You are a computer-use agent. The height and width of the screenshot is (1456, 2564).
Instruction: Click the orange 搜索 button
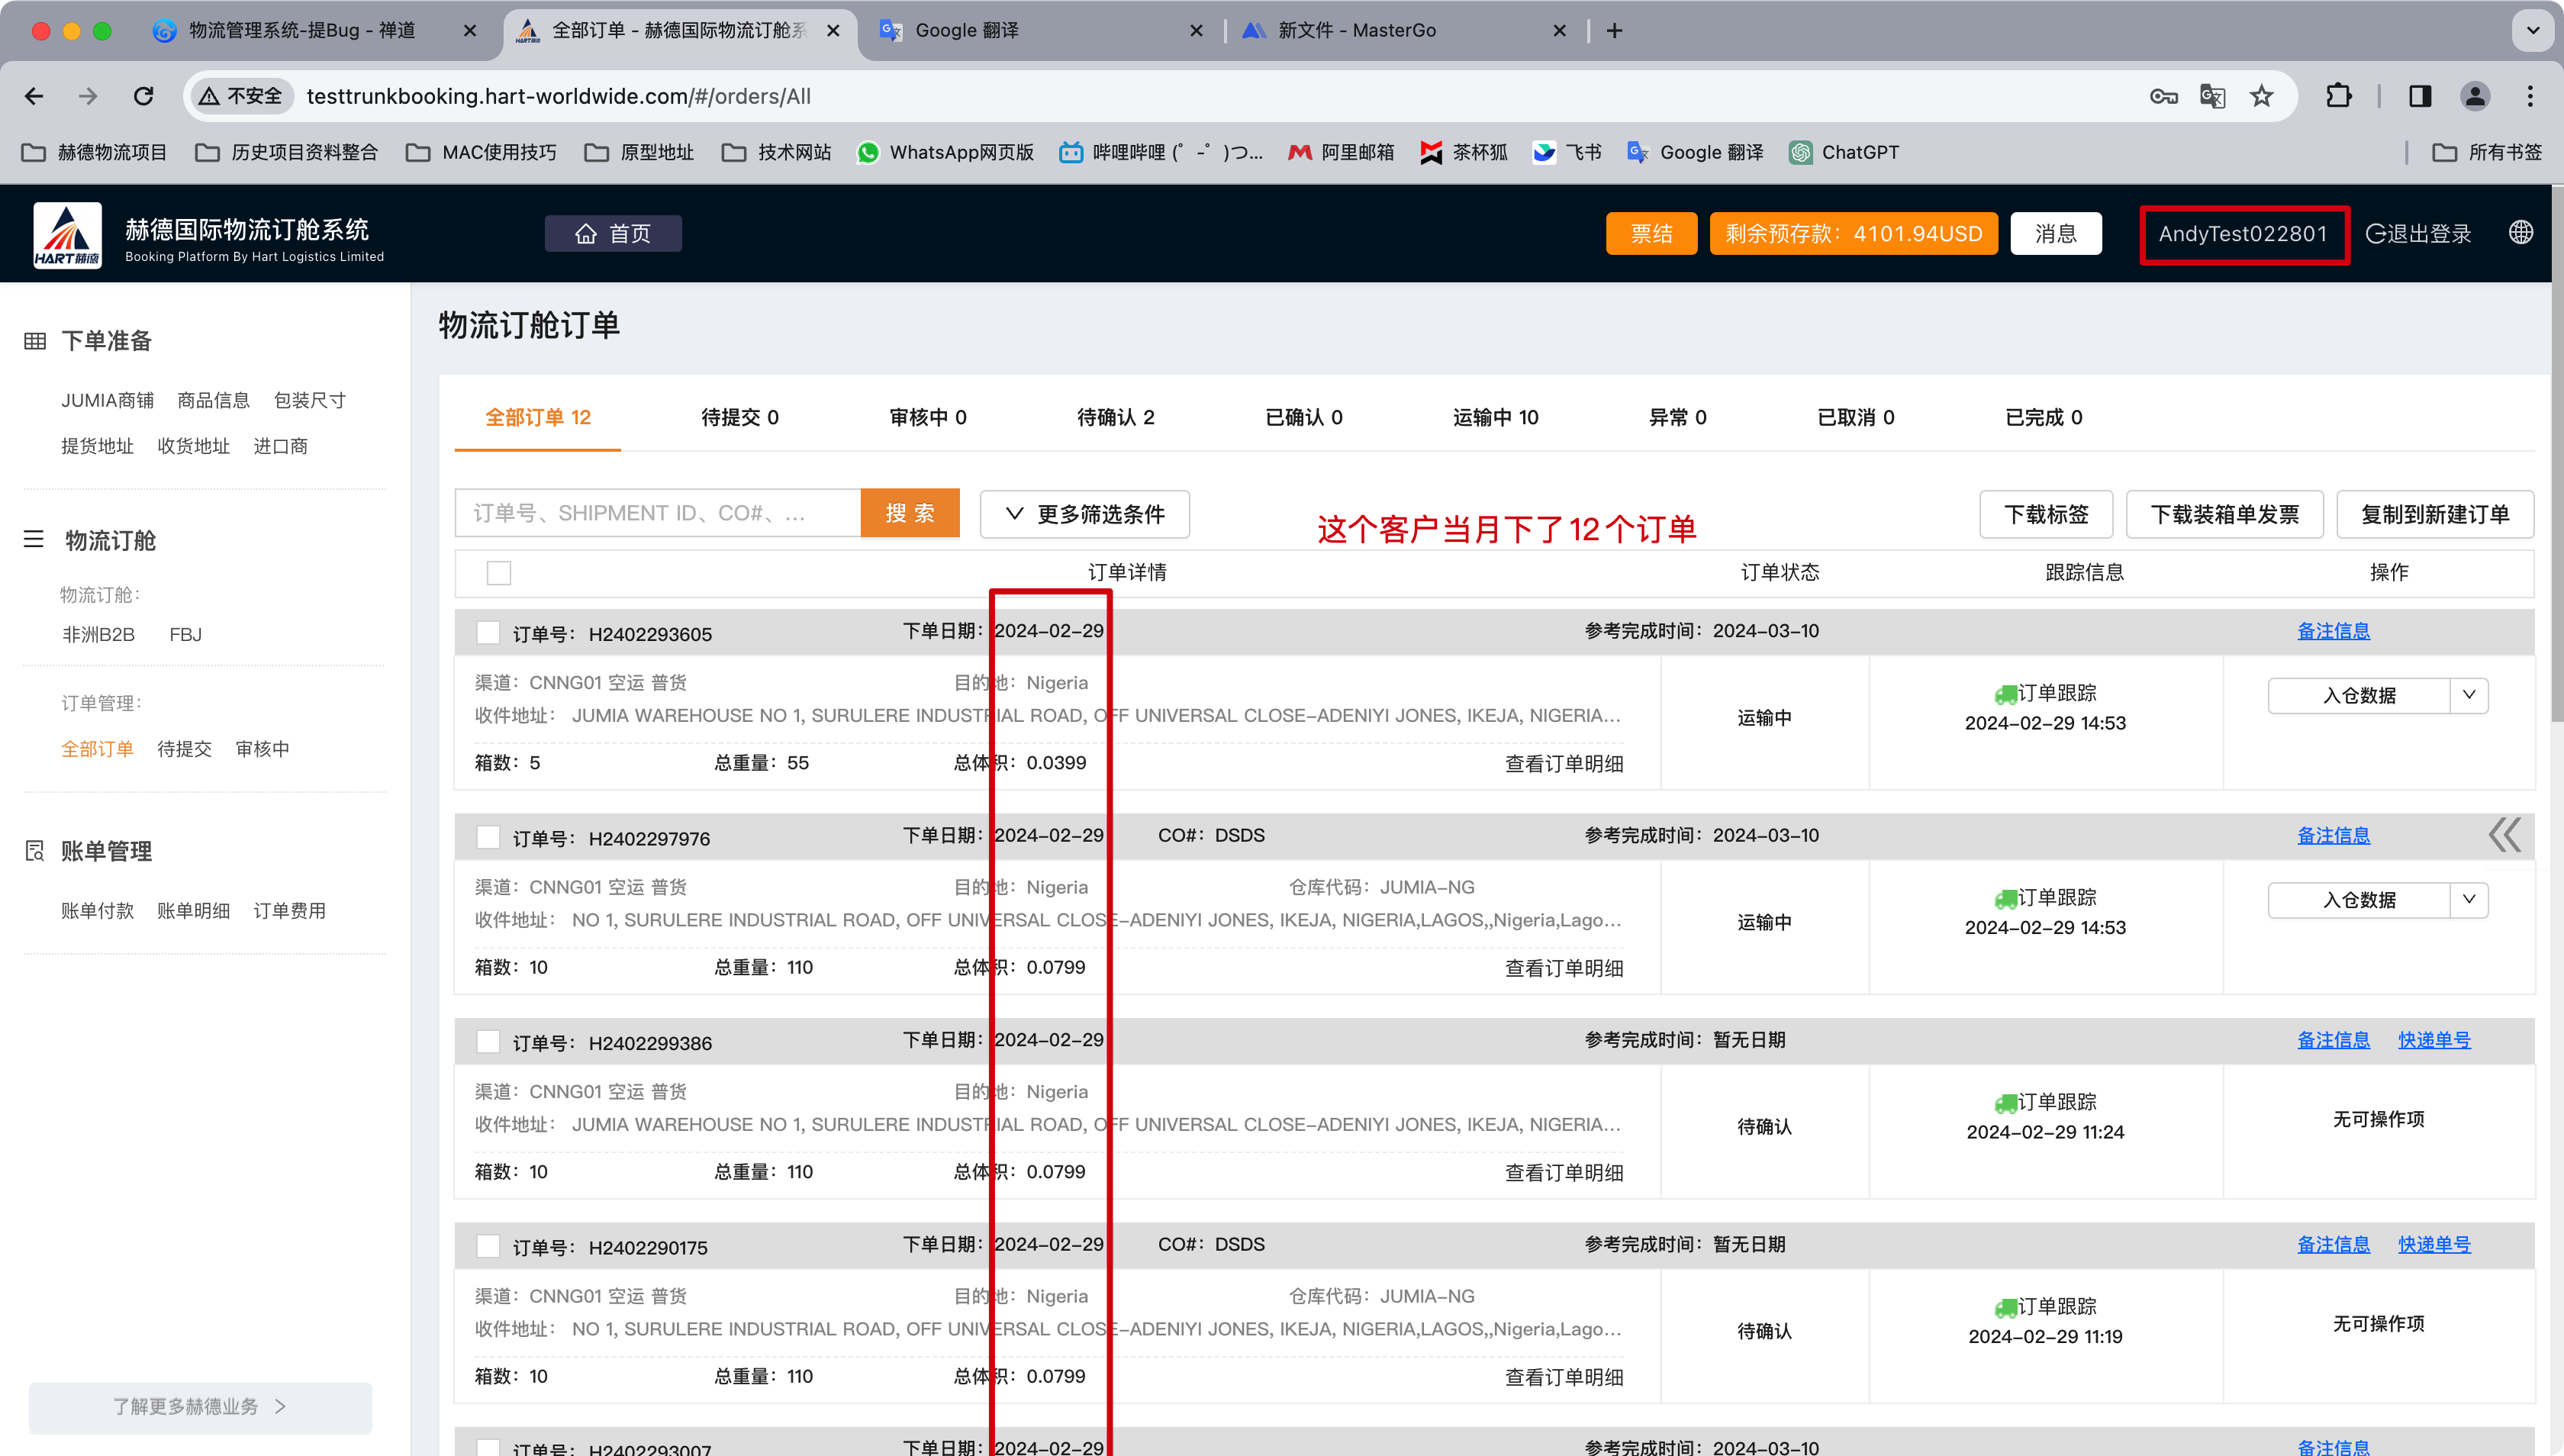(x=909, y=513)
